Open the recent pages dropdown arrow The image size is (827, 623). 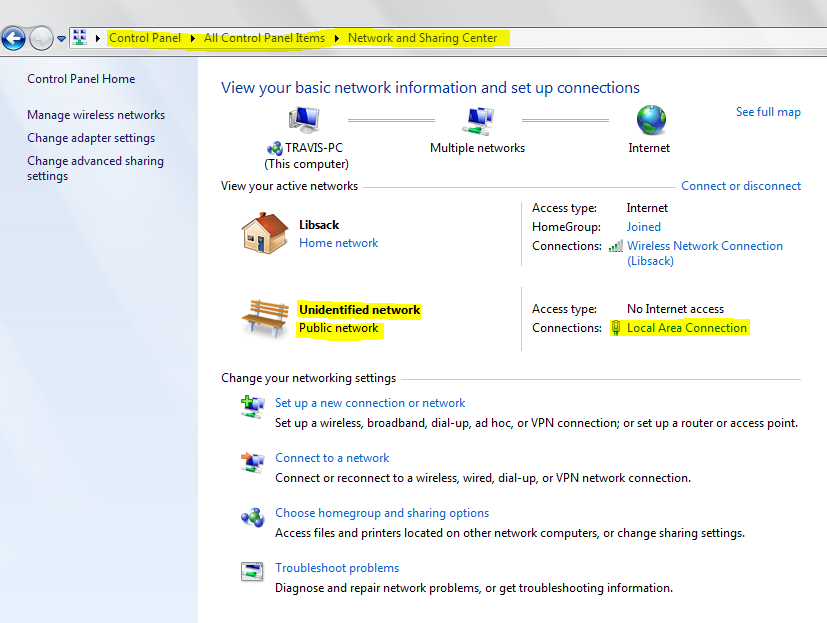click(61, 39)
